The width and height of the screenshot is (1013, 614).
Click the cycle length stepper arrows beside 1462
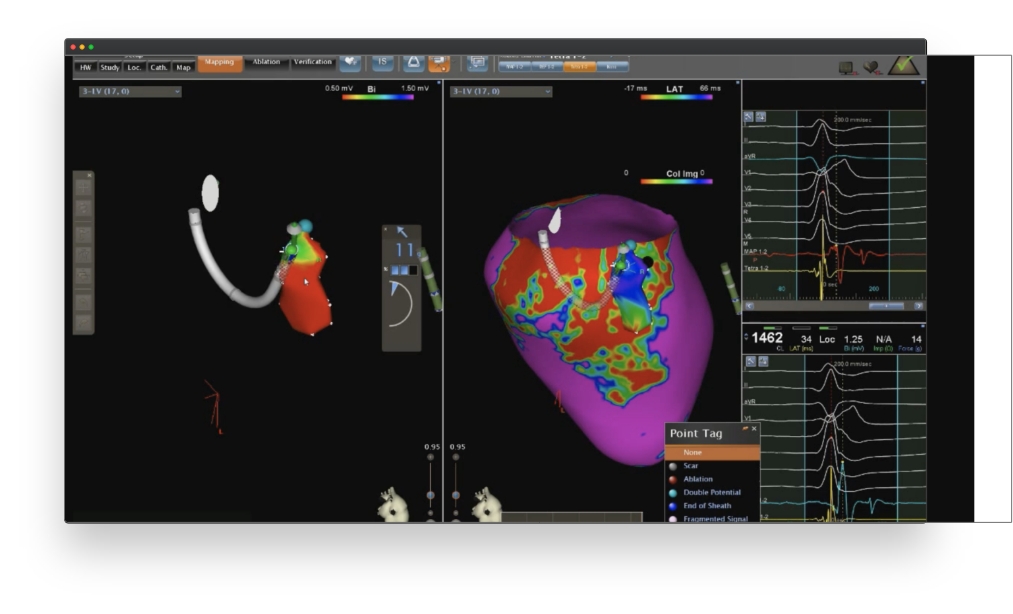click(746, 338)
